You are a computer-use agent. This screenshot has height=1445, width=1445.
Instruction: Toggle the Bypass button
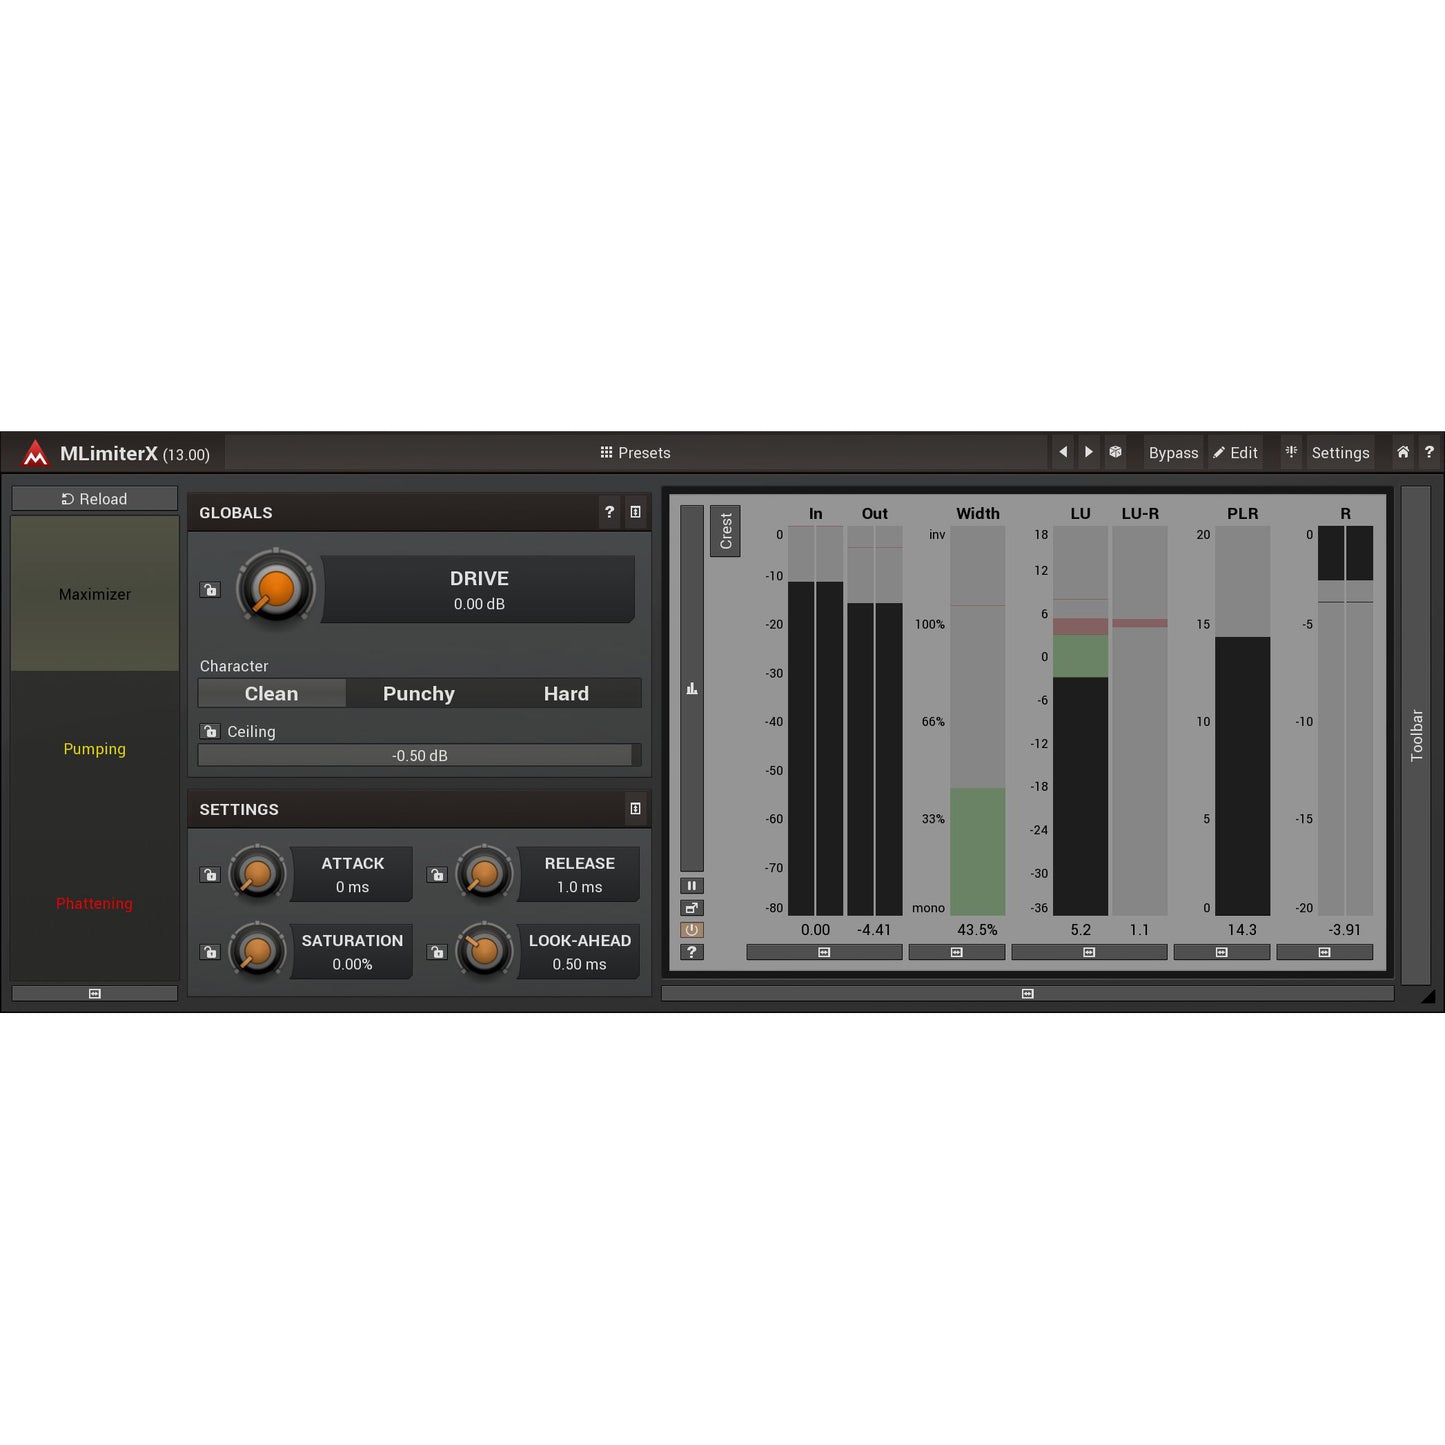[x=1172, y=453]
